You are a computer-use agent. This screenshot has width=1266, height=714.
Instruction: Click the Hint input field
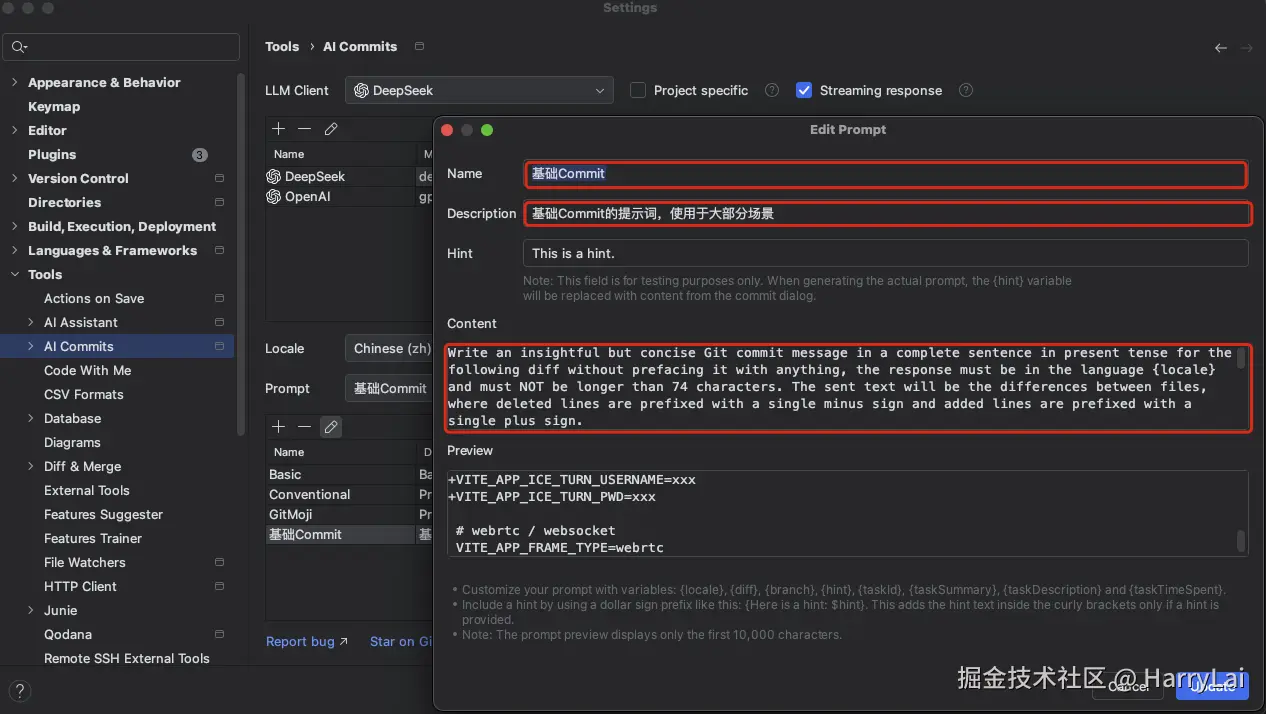(x=885, y=253)
